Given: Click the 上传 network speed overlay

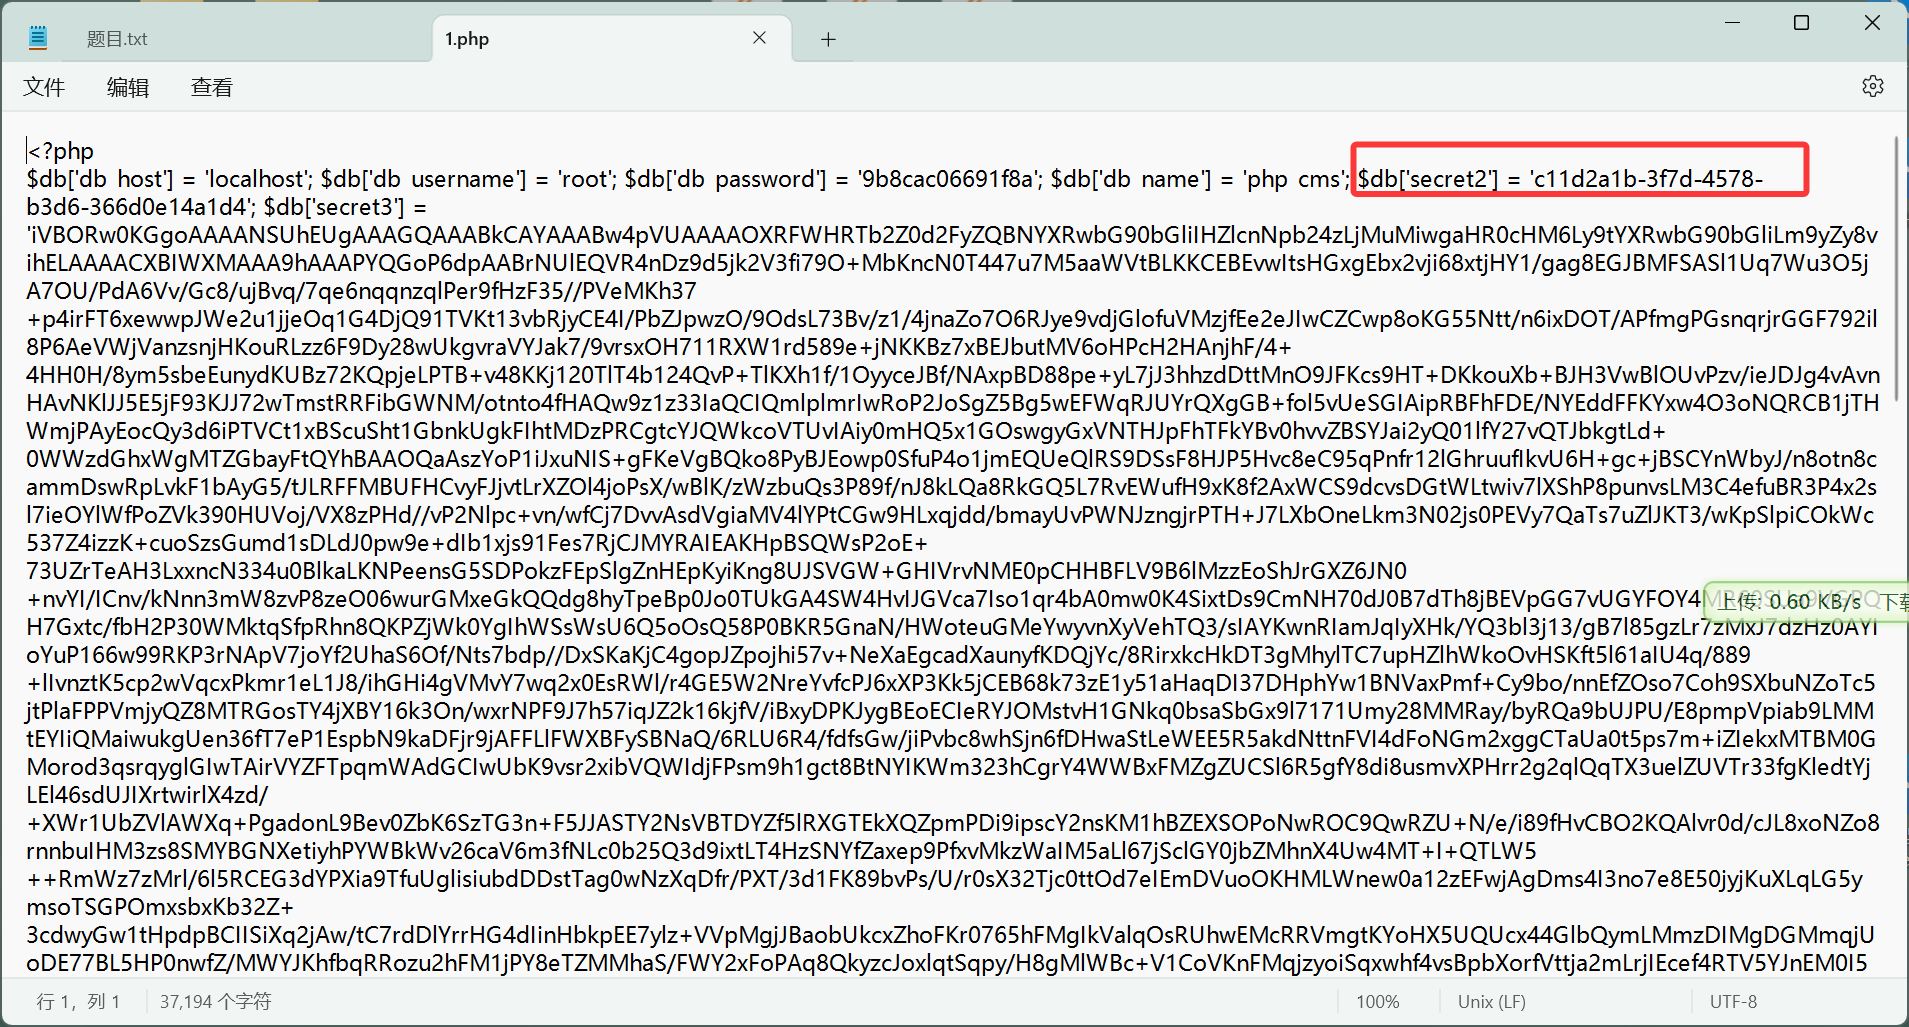Looking at the screenshot, I should 1790,601.
